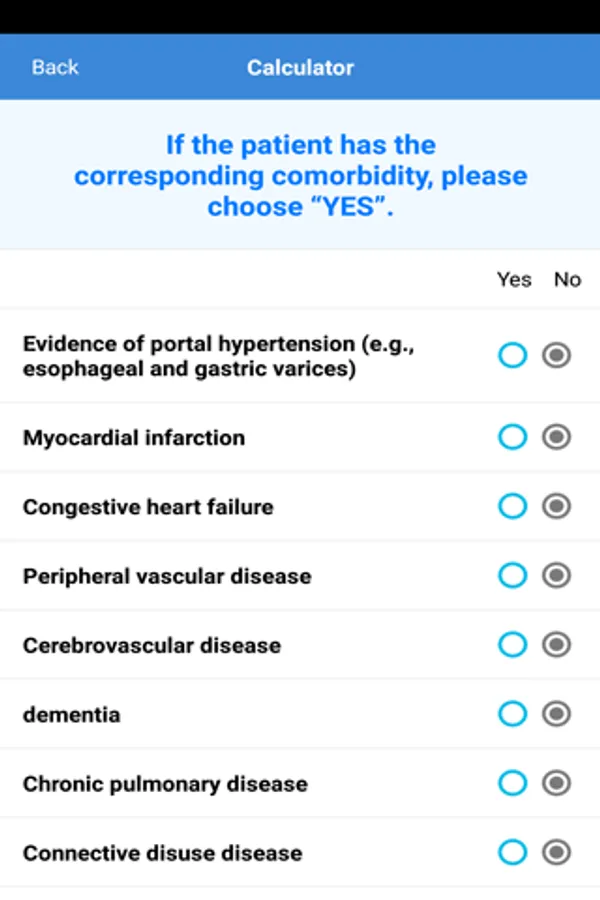Tap the Chronic pulmonary disease label

(x=165, y=784)
